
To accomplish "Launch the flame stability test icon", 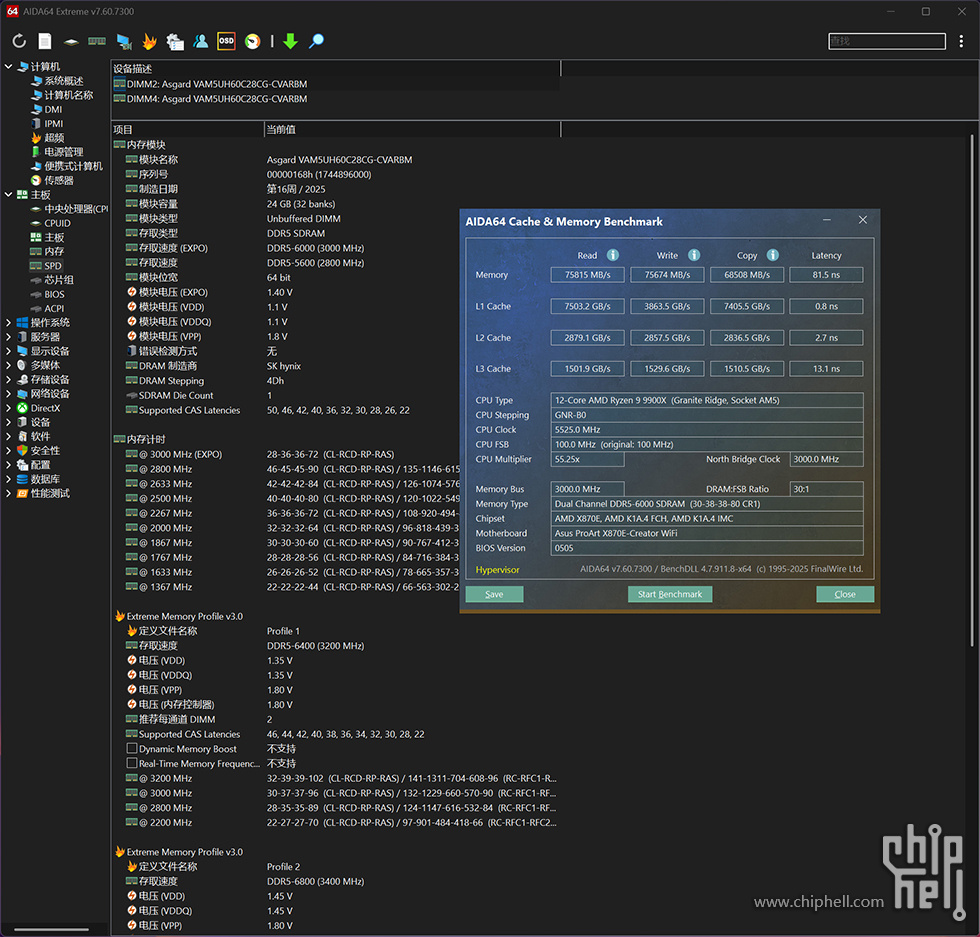I will [149, 41].
